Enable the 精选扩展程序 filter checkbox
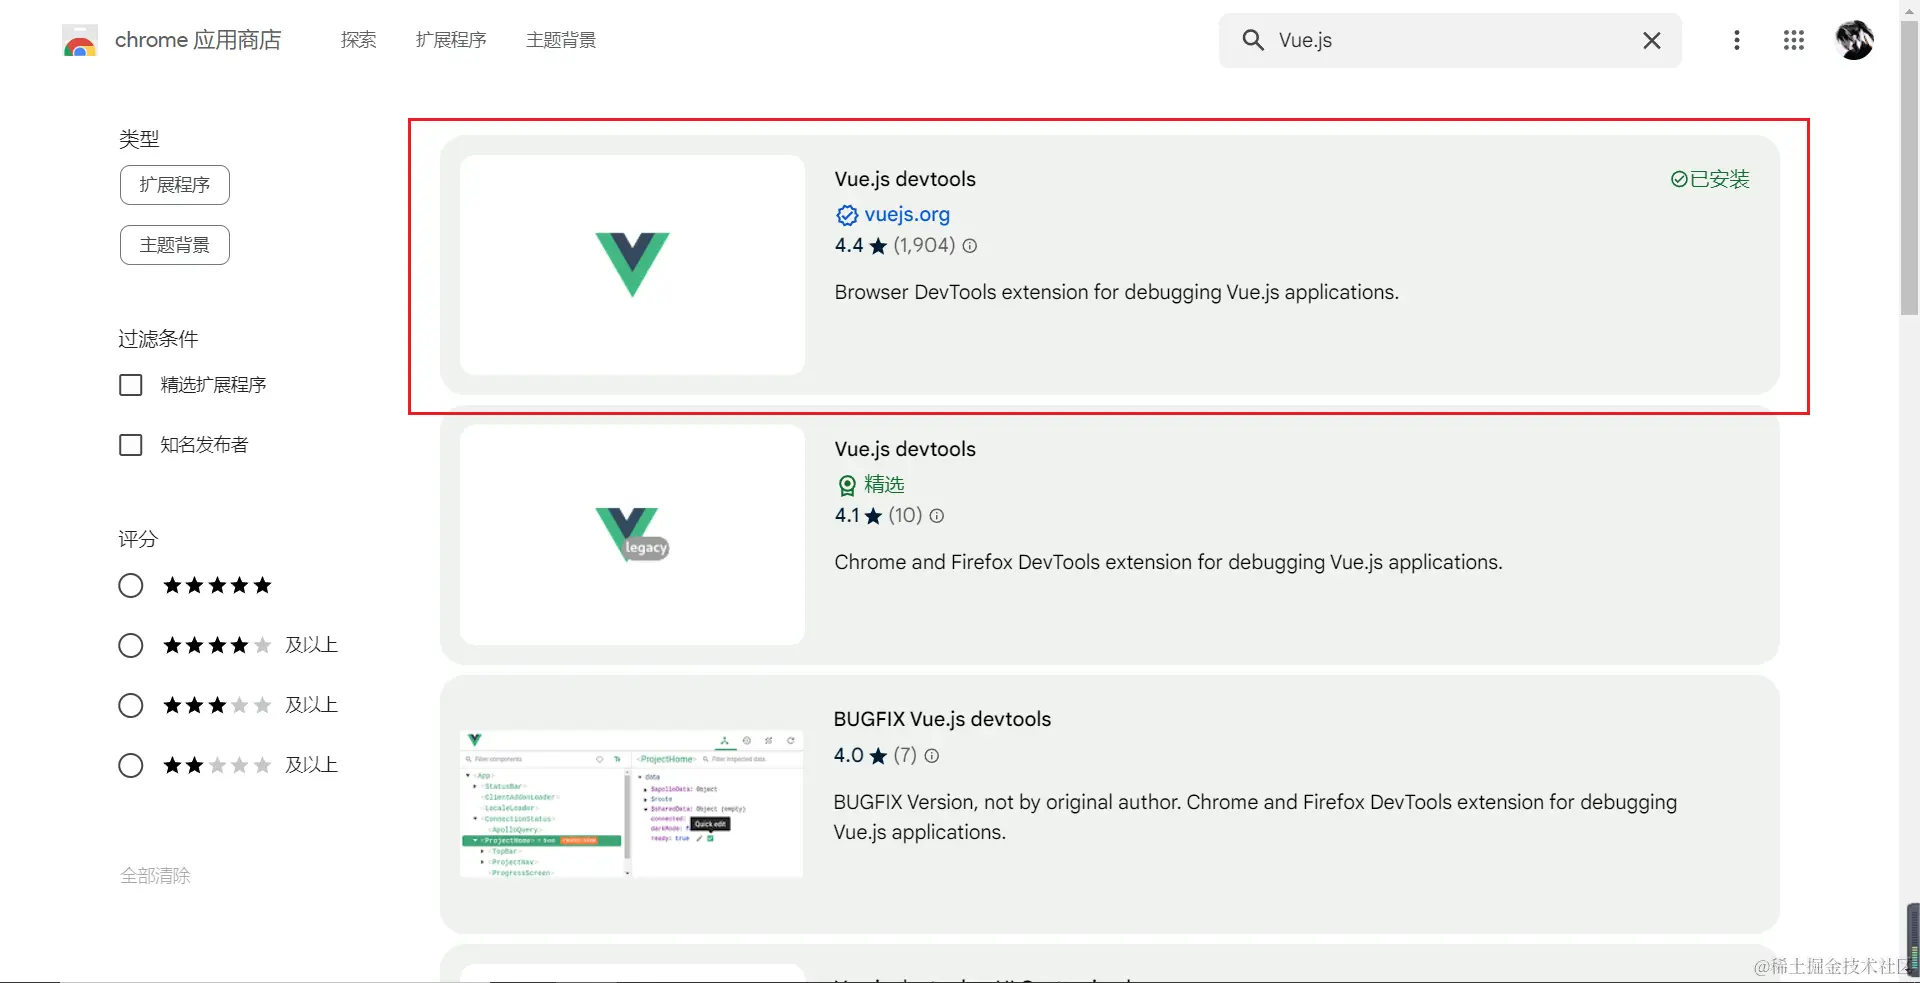Viewport: 1920px width, 983px height. click(131, 385)
